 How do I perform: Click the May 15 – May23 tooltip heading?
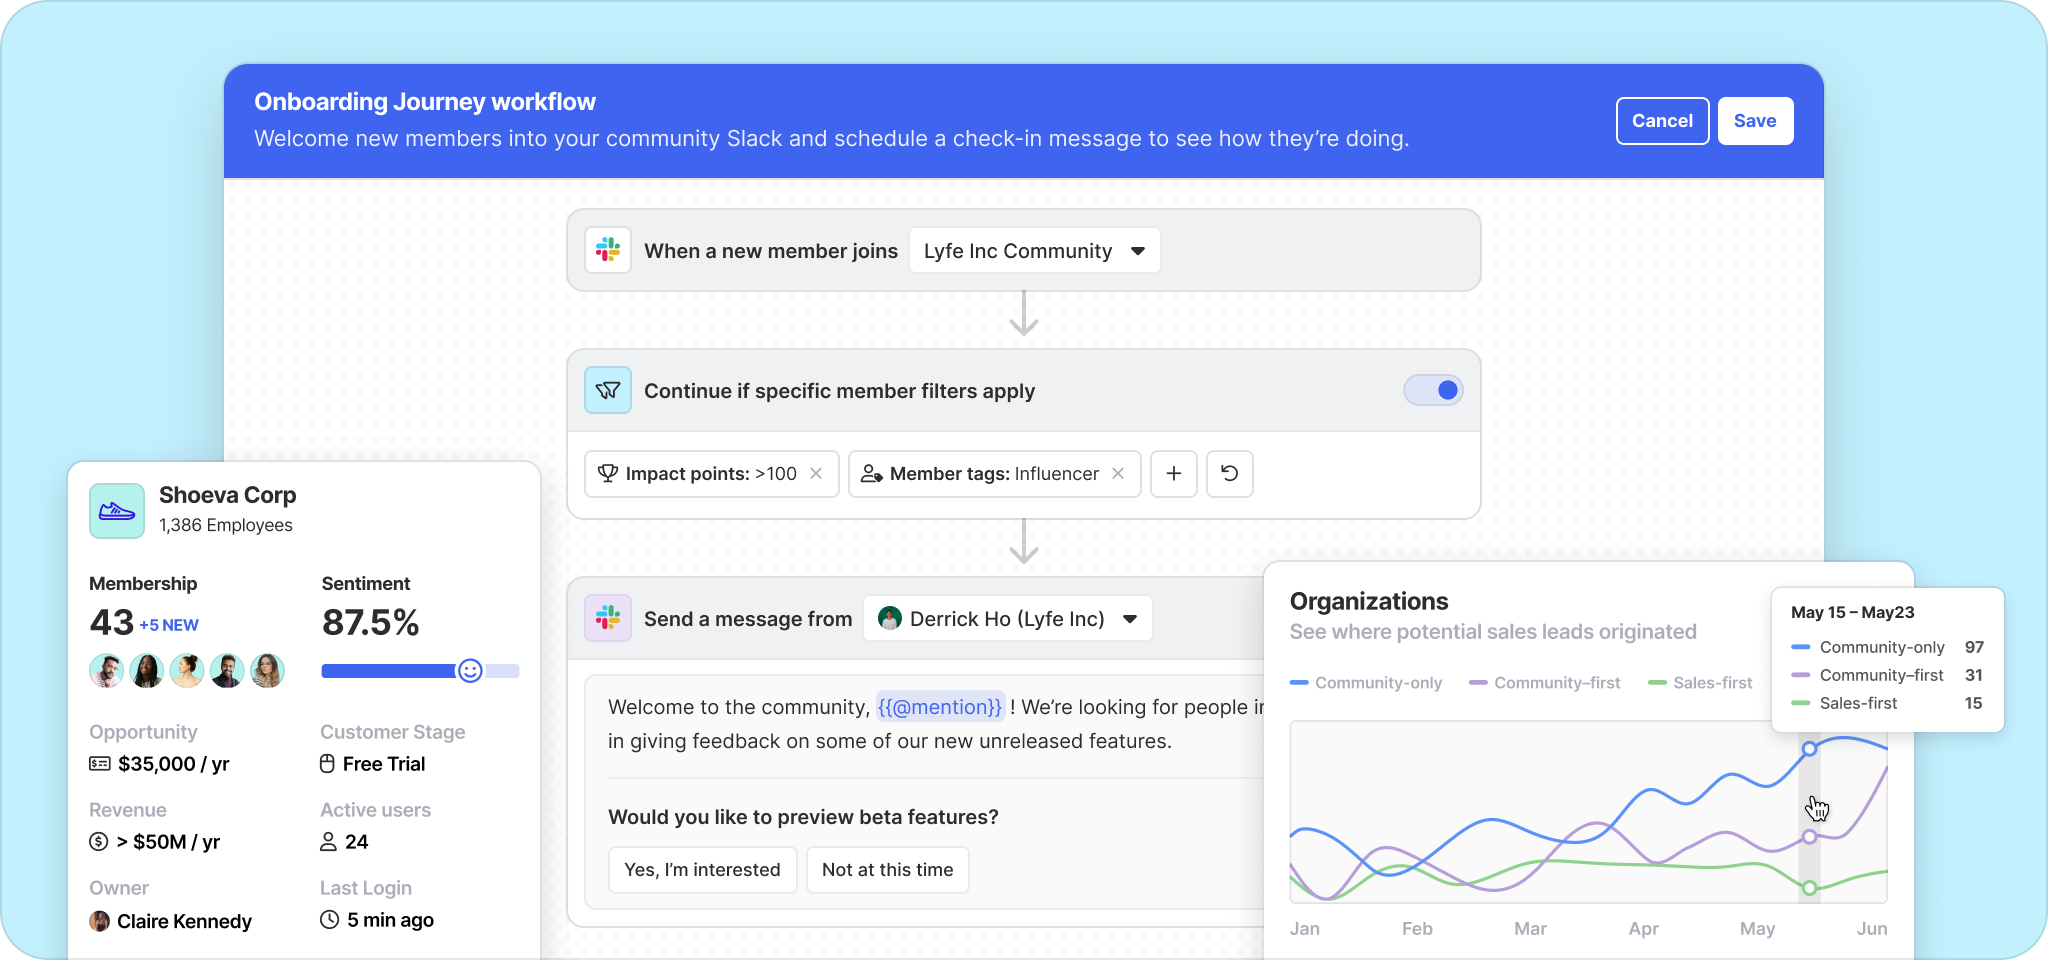[1853, 612]
